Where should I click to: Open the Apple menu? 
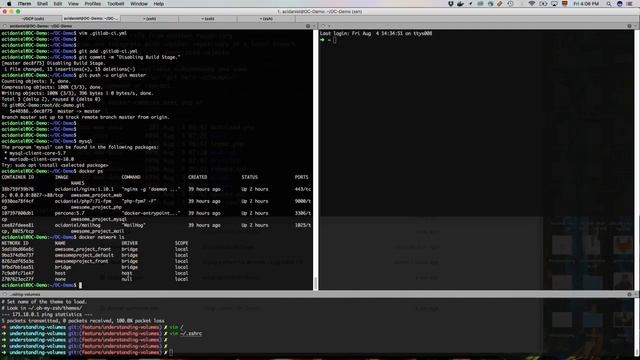point(9,4)
